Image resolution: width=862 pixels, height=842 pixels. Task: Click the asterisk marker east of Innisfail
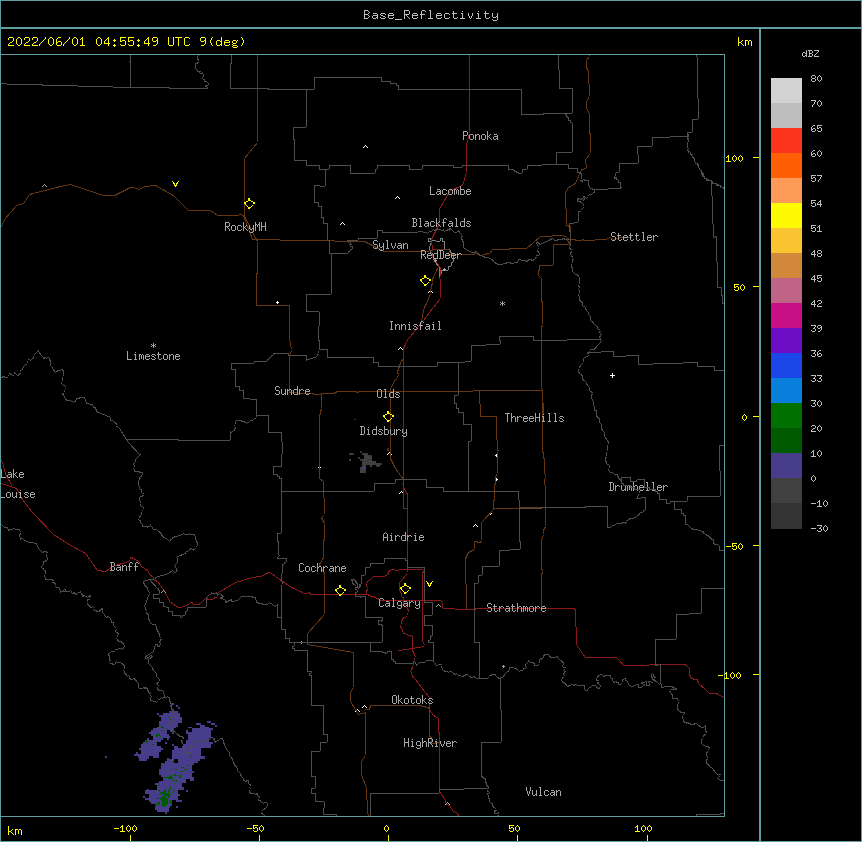[502, 303]
